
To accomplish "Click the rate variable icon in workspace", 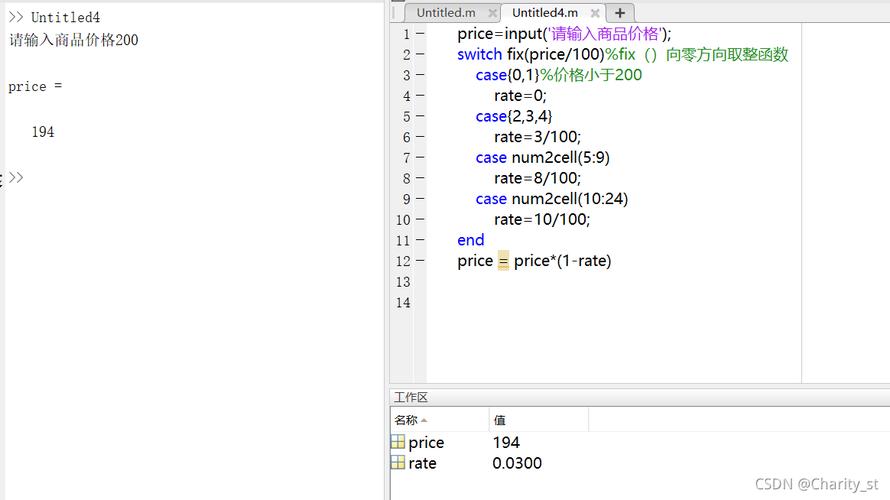I will (x=398, y=463).
